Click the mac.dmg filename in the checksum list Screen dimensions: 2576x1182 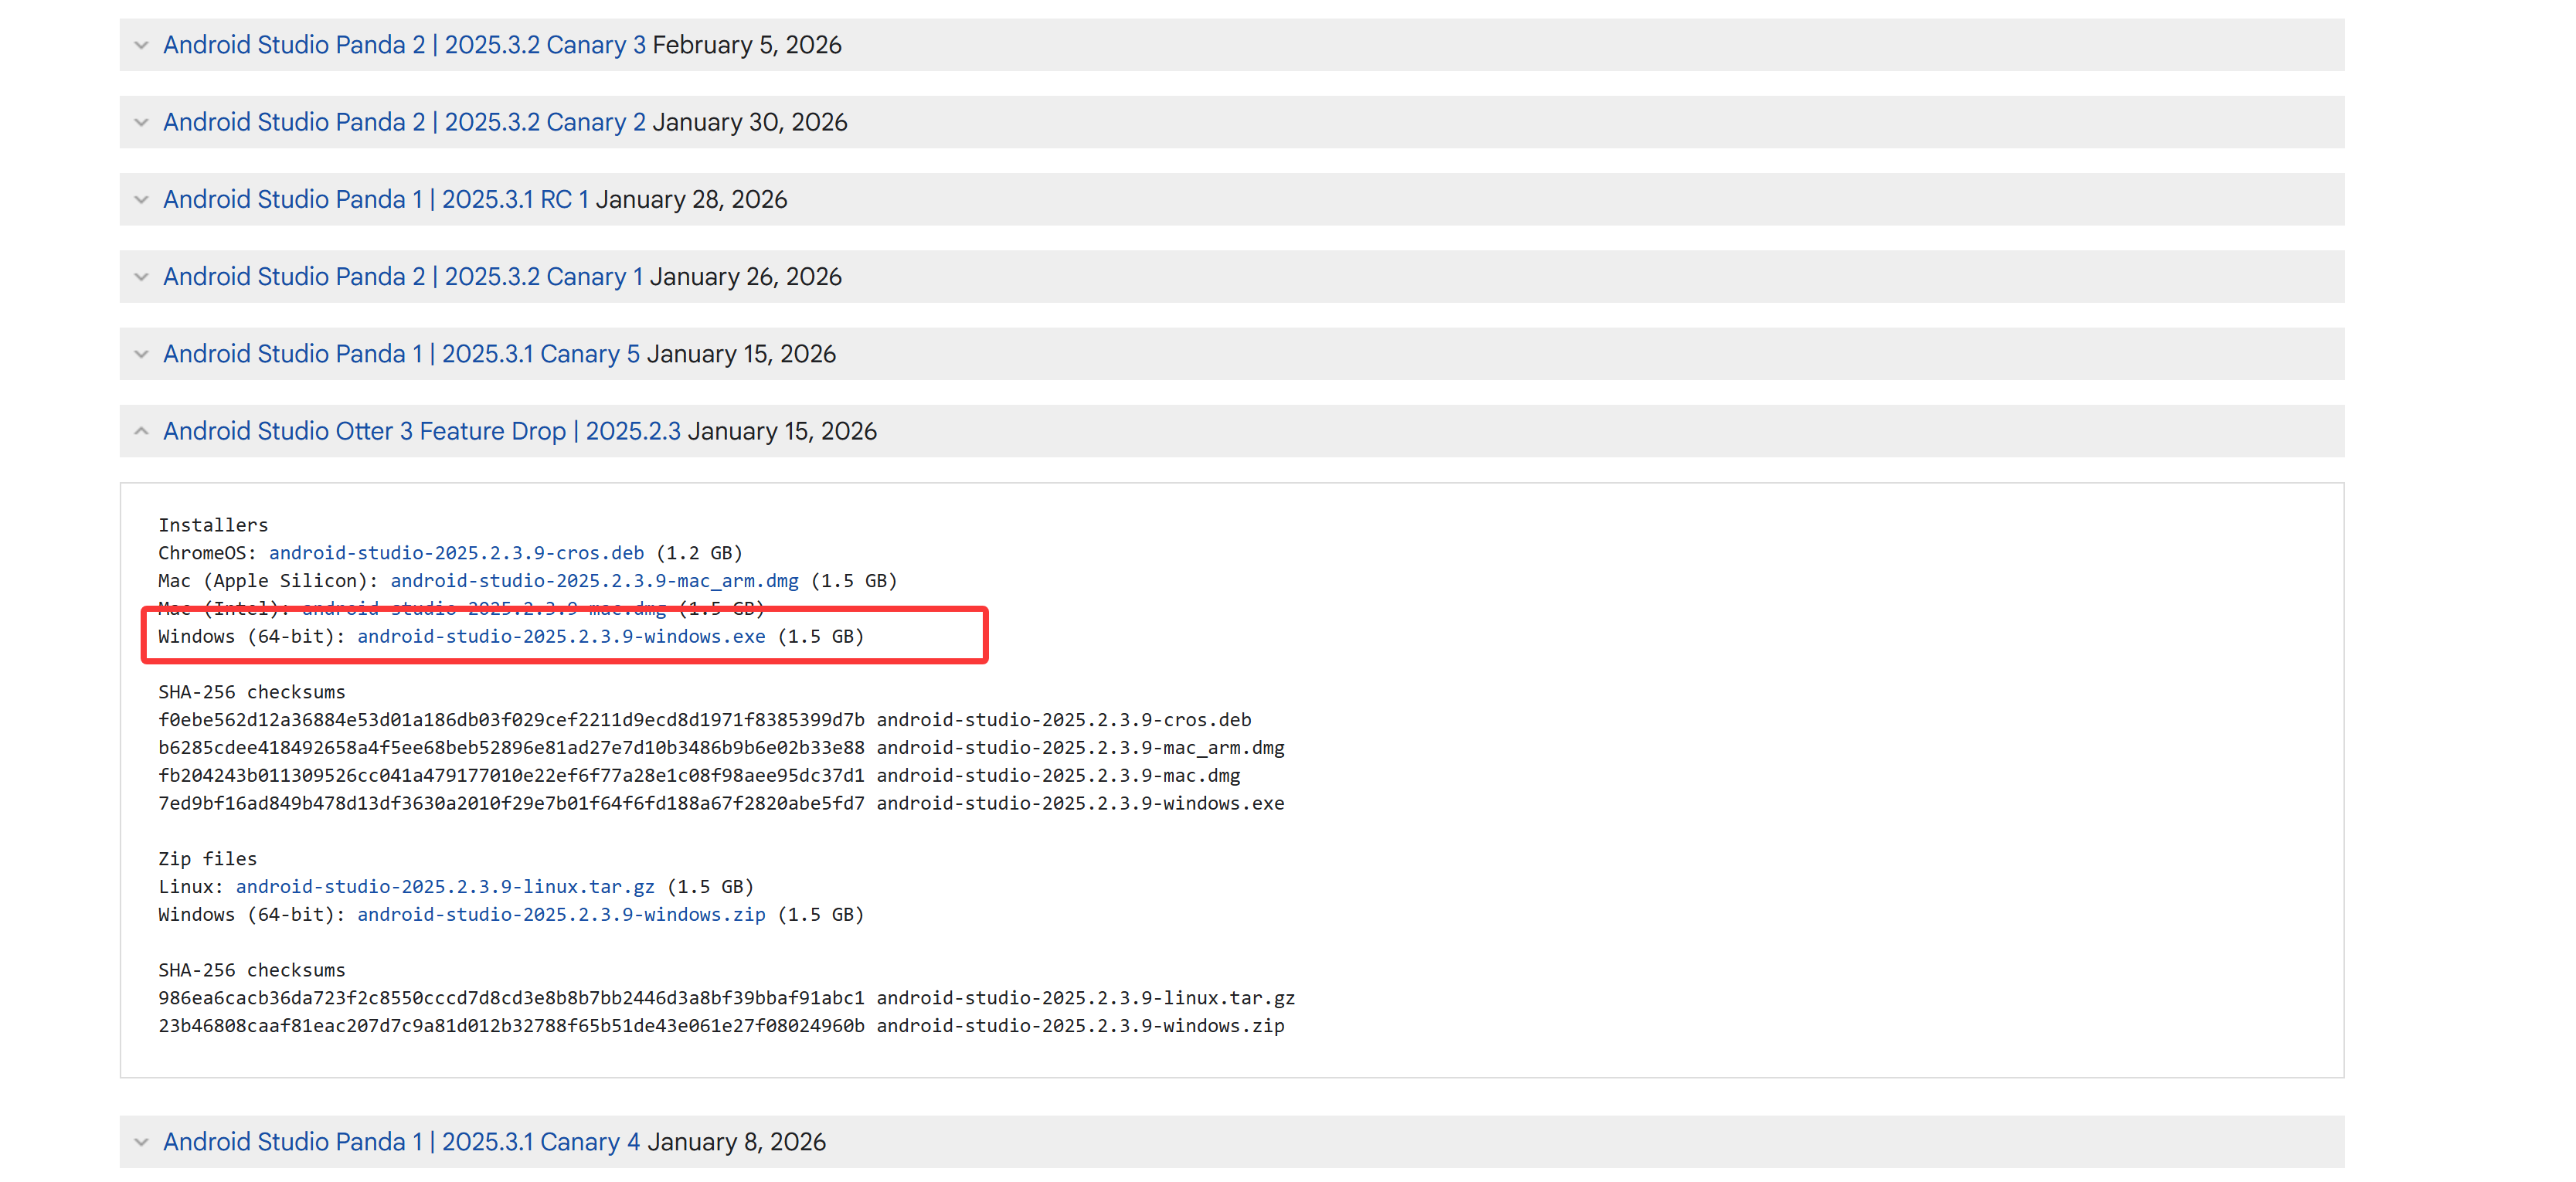click(x=1059, y=776)
